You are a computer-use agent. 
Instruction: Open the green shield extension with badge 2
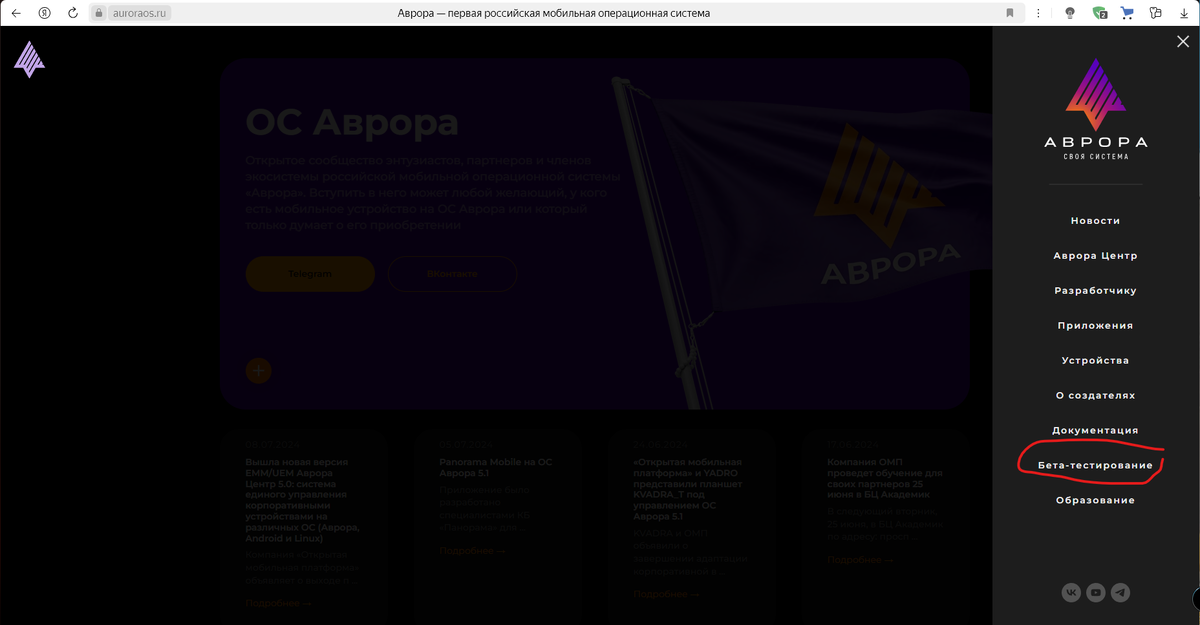(x=1100, y=13)
